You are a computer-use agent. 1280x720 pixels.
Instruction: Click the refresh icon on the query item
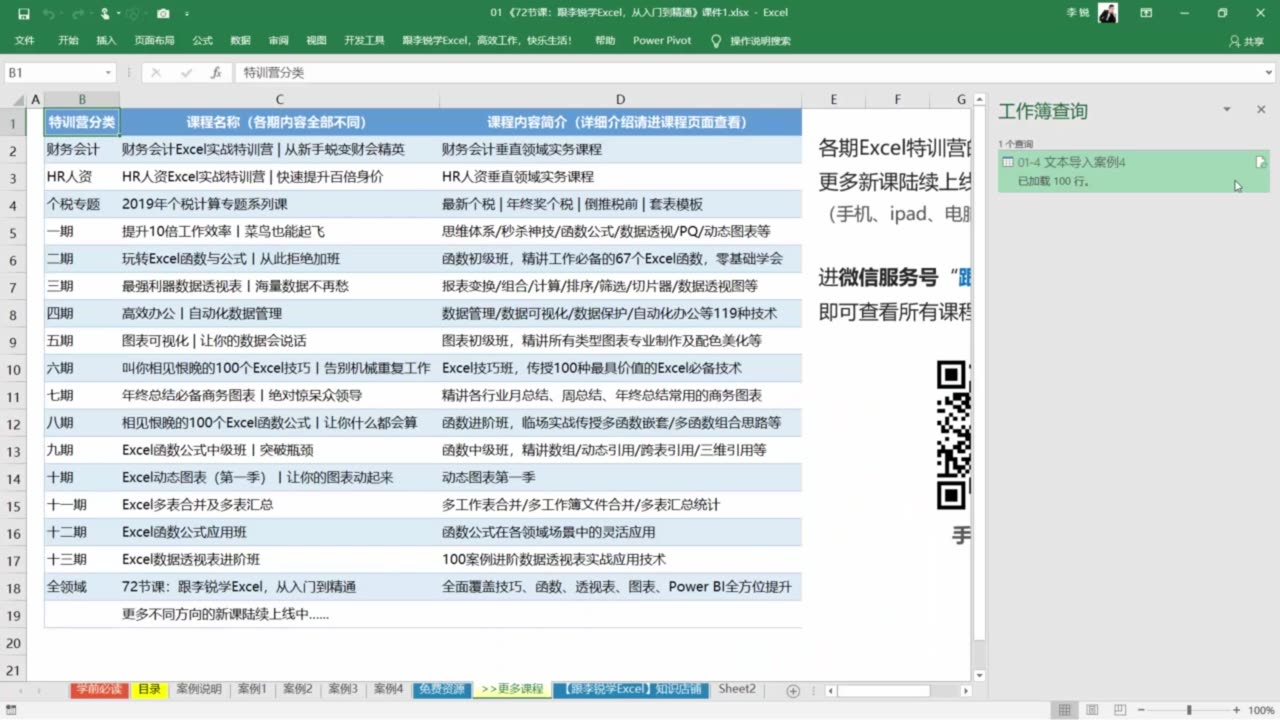(x=1260, y=162)
